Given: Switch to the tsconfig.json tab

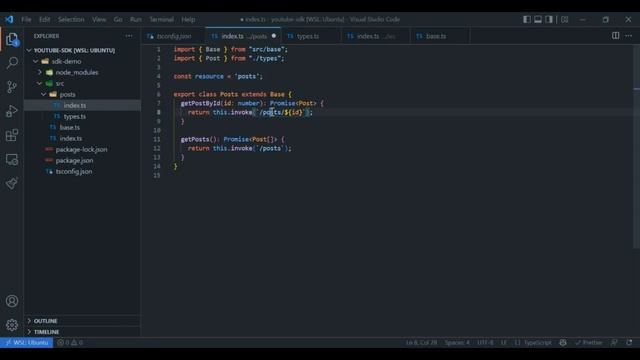Looking at the screenshot, I should [174, 36].
